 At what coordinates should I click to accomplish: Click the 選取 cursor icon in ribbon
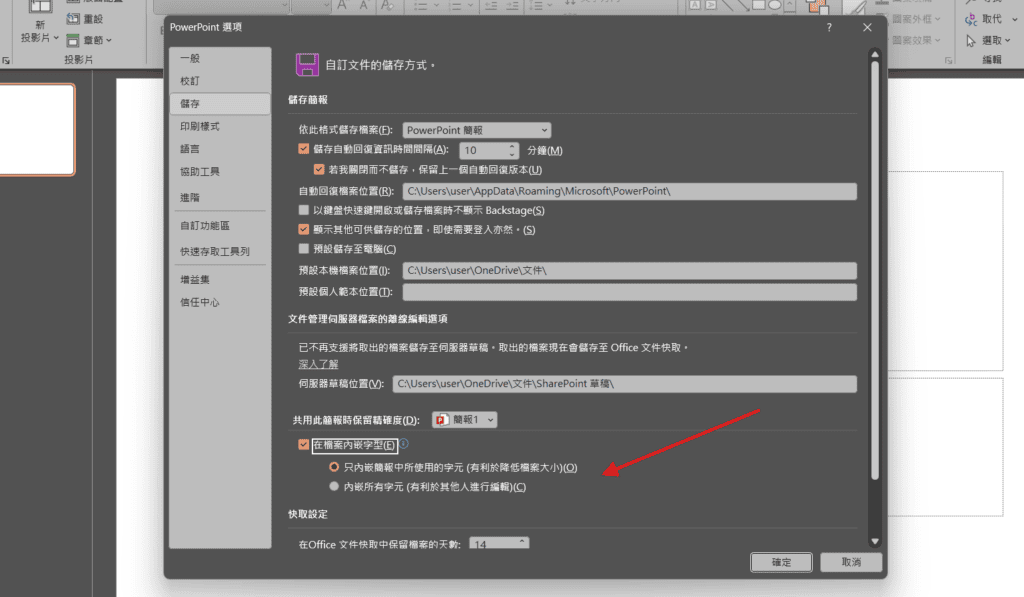click(x=970, y=41)
